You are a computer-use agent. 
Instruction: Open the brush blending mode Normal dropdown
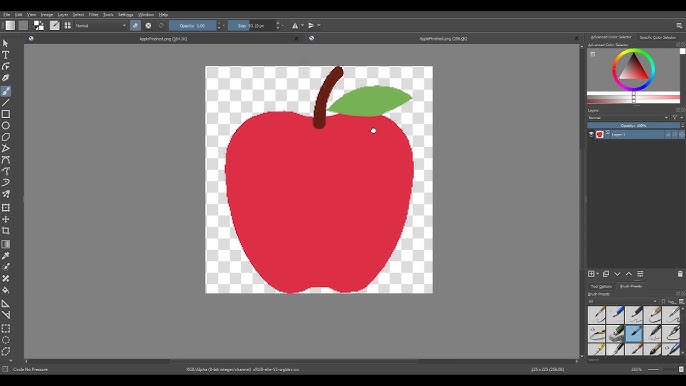[x=101, y=26]
